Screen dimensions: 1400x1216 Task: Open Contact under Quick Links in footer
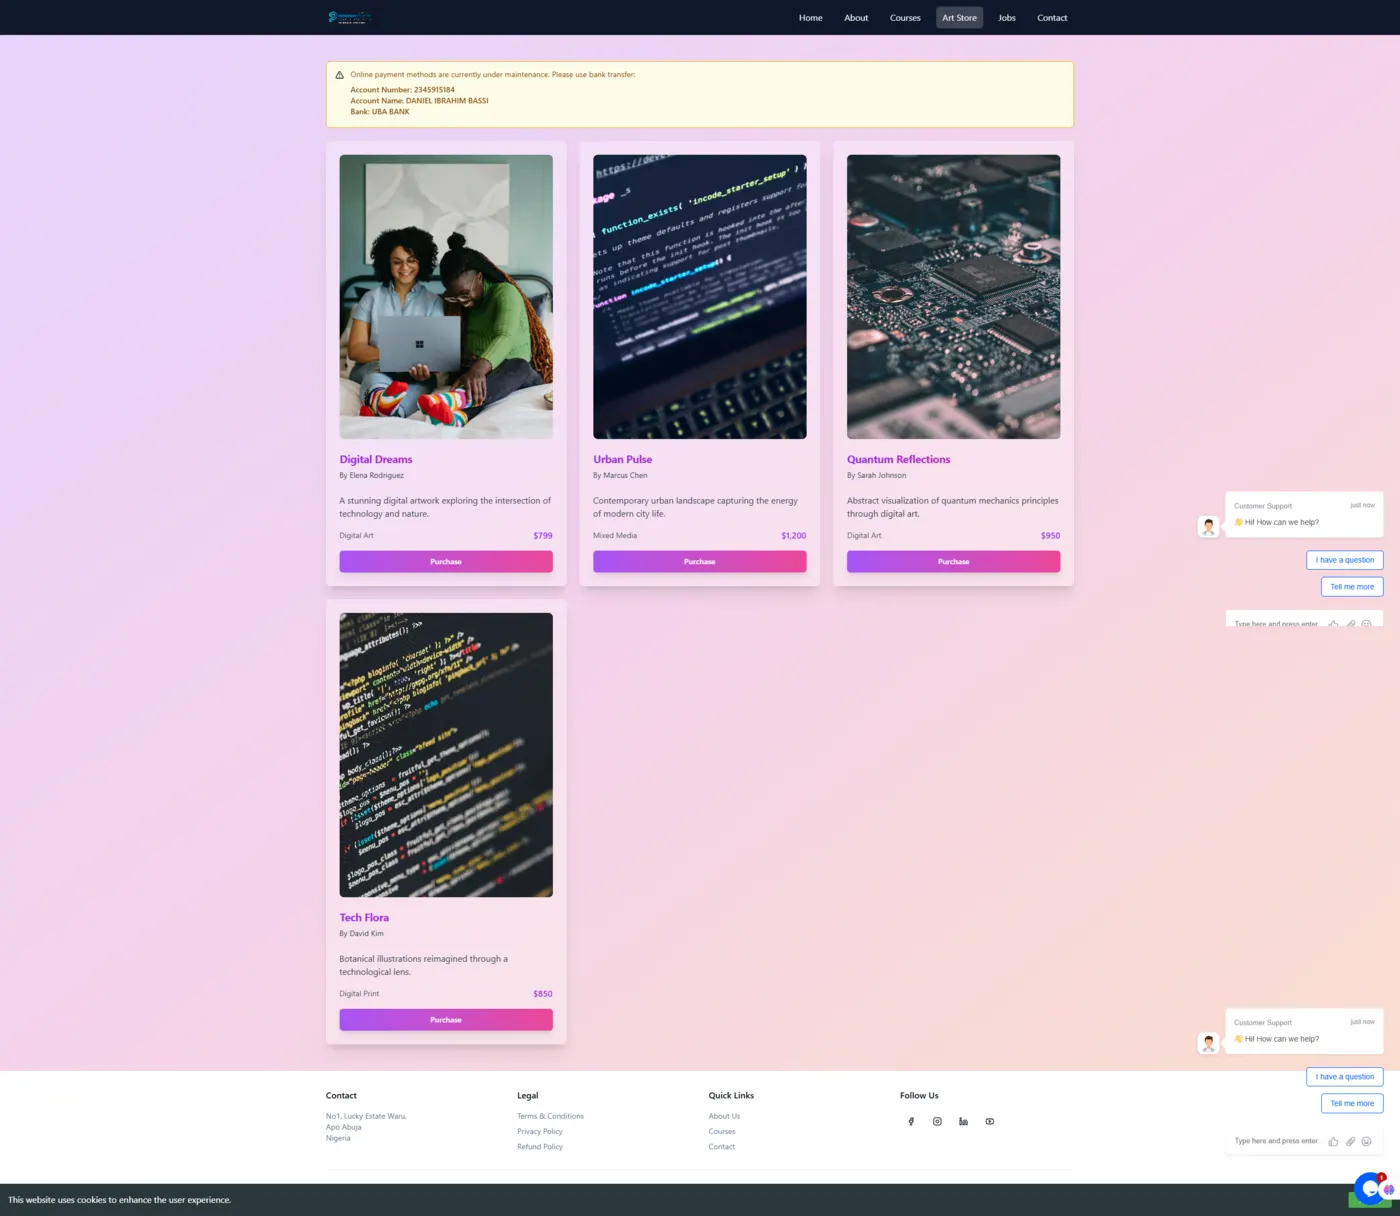coord(722,1147)
